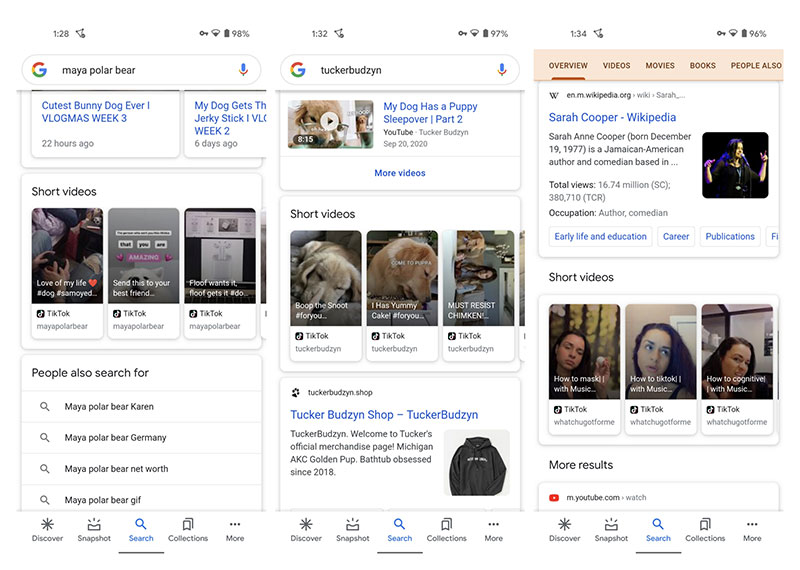Click the tuckerbudzyn search field
The image size is (800, 570).
click(400, 70)
